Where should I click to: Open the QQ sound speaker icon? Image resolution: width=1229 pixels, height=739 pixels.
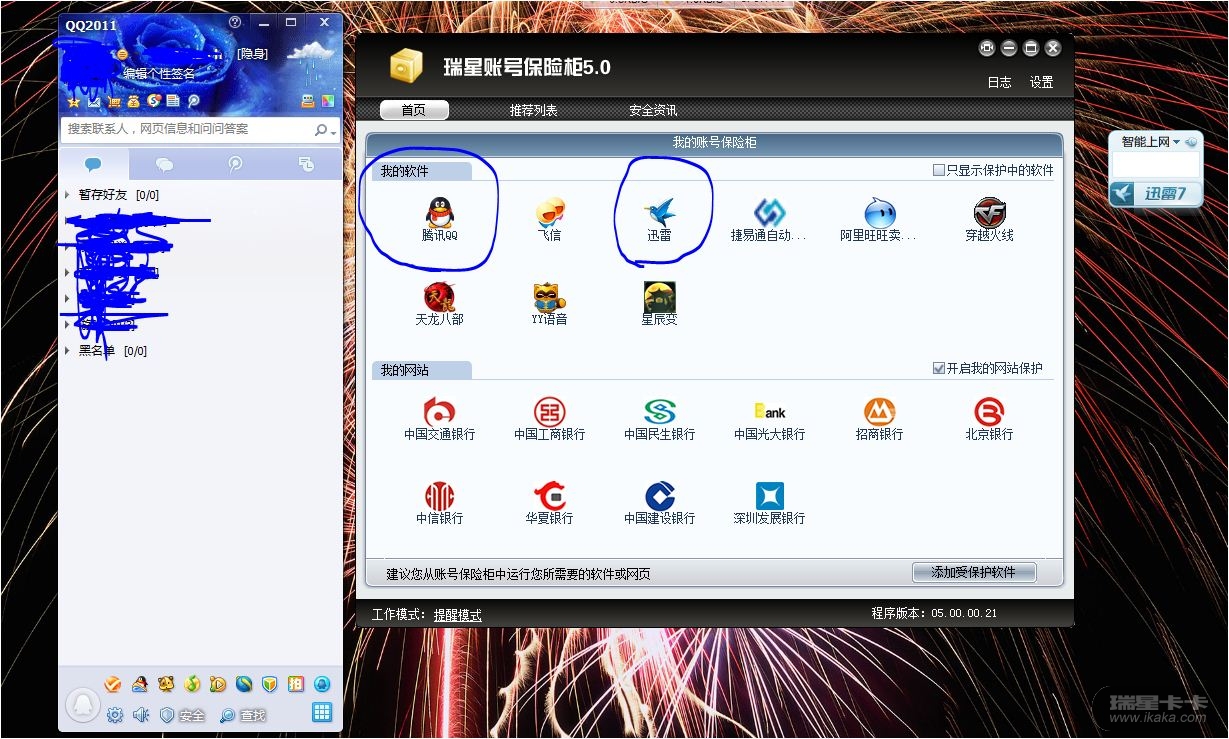[x=141, y=715]
